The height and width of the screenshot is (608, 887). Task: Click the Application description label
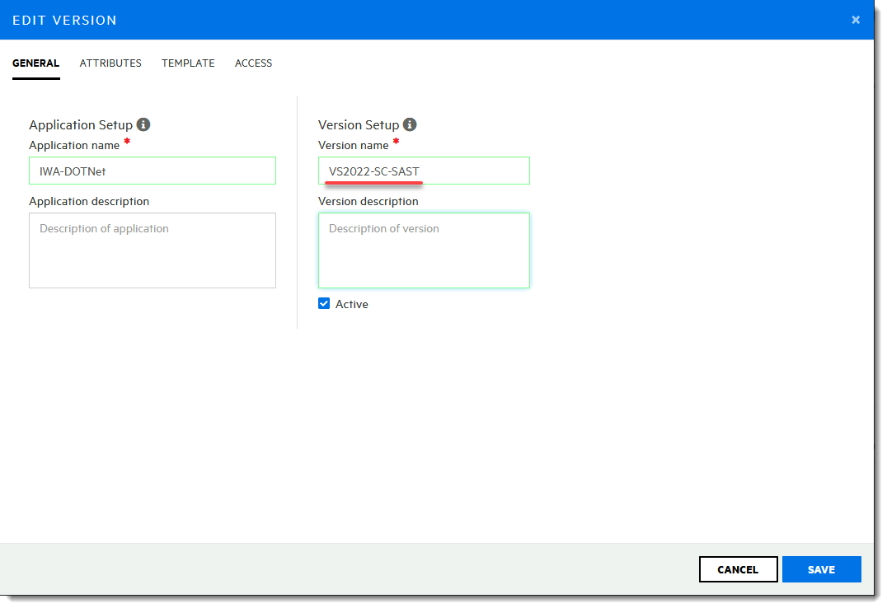pos(89,201)
